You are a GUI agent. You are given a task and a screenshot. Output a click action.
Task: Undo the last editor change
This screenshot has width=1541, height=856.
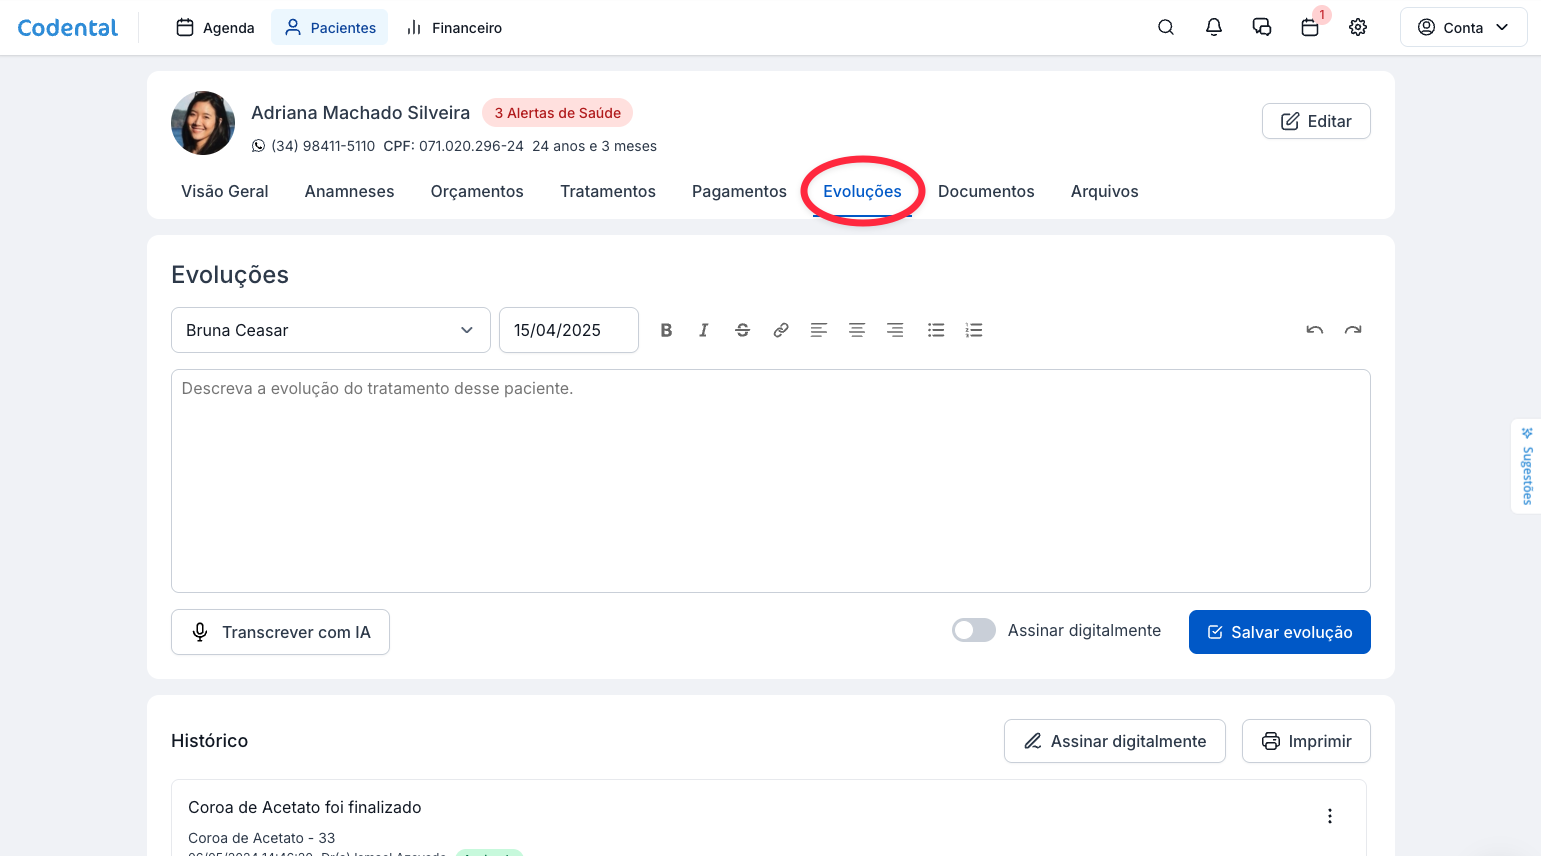click(x=1315, y=330)
